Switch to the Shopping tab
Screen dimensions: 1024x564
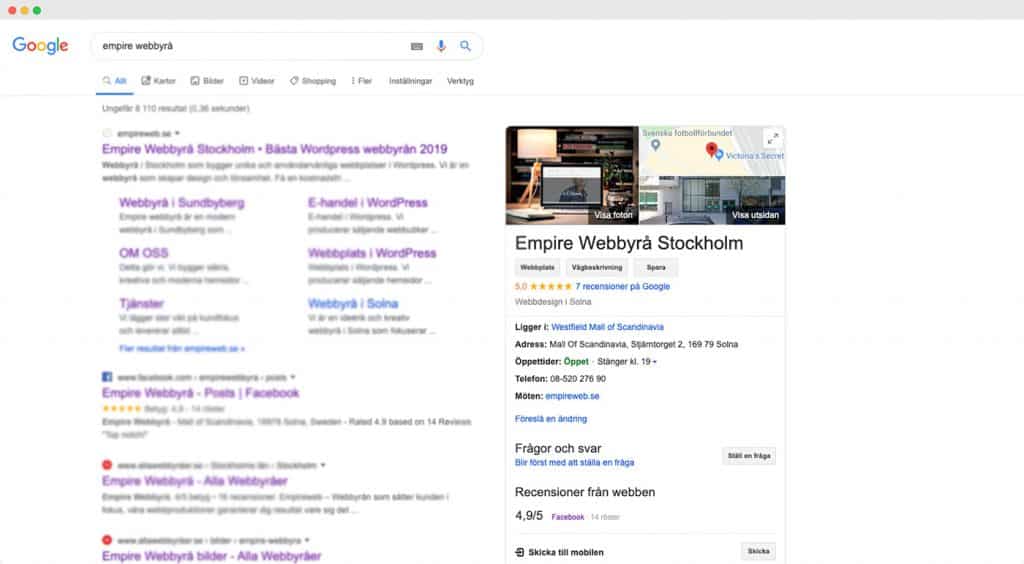click(x=313, y=81)
